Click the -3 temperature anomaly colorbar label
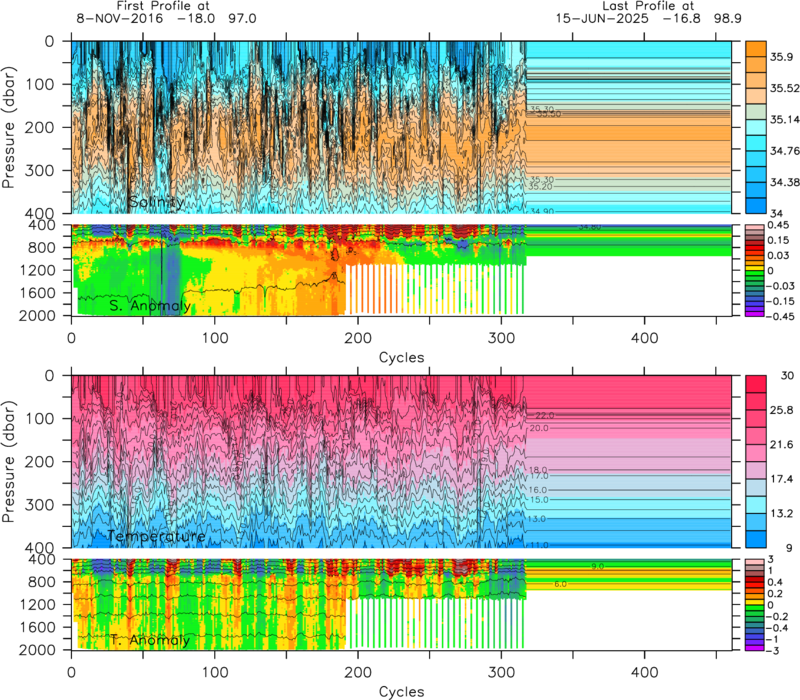 773,651
